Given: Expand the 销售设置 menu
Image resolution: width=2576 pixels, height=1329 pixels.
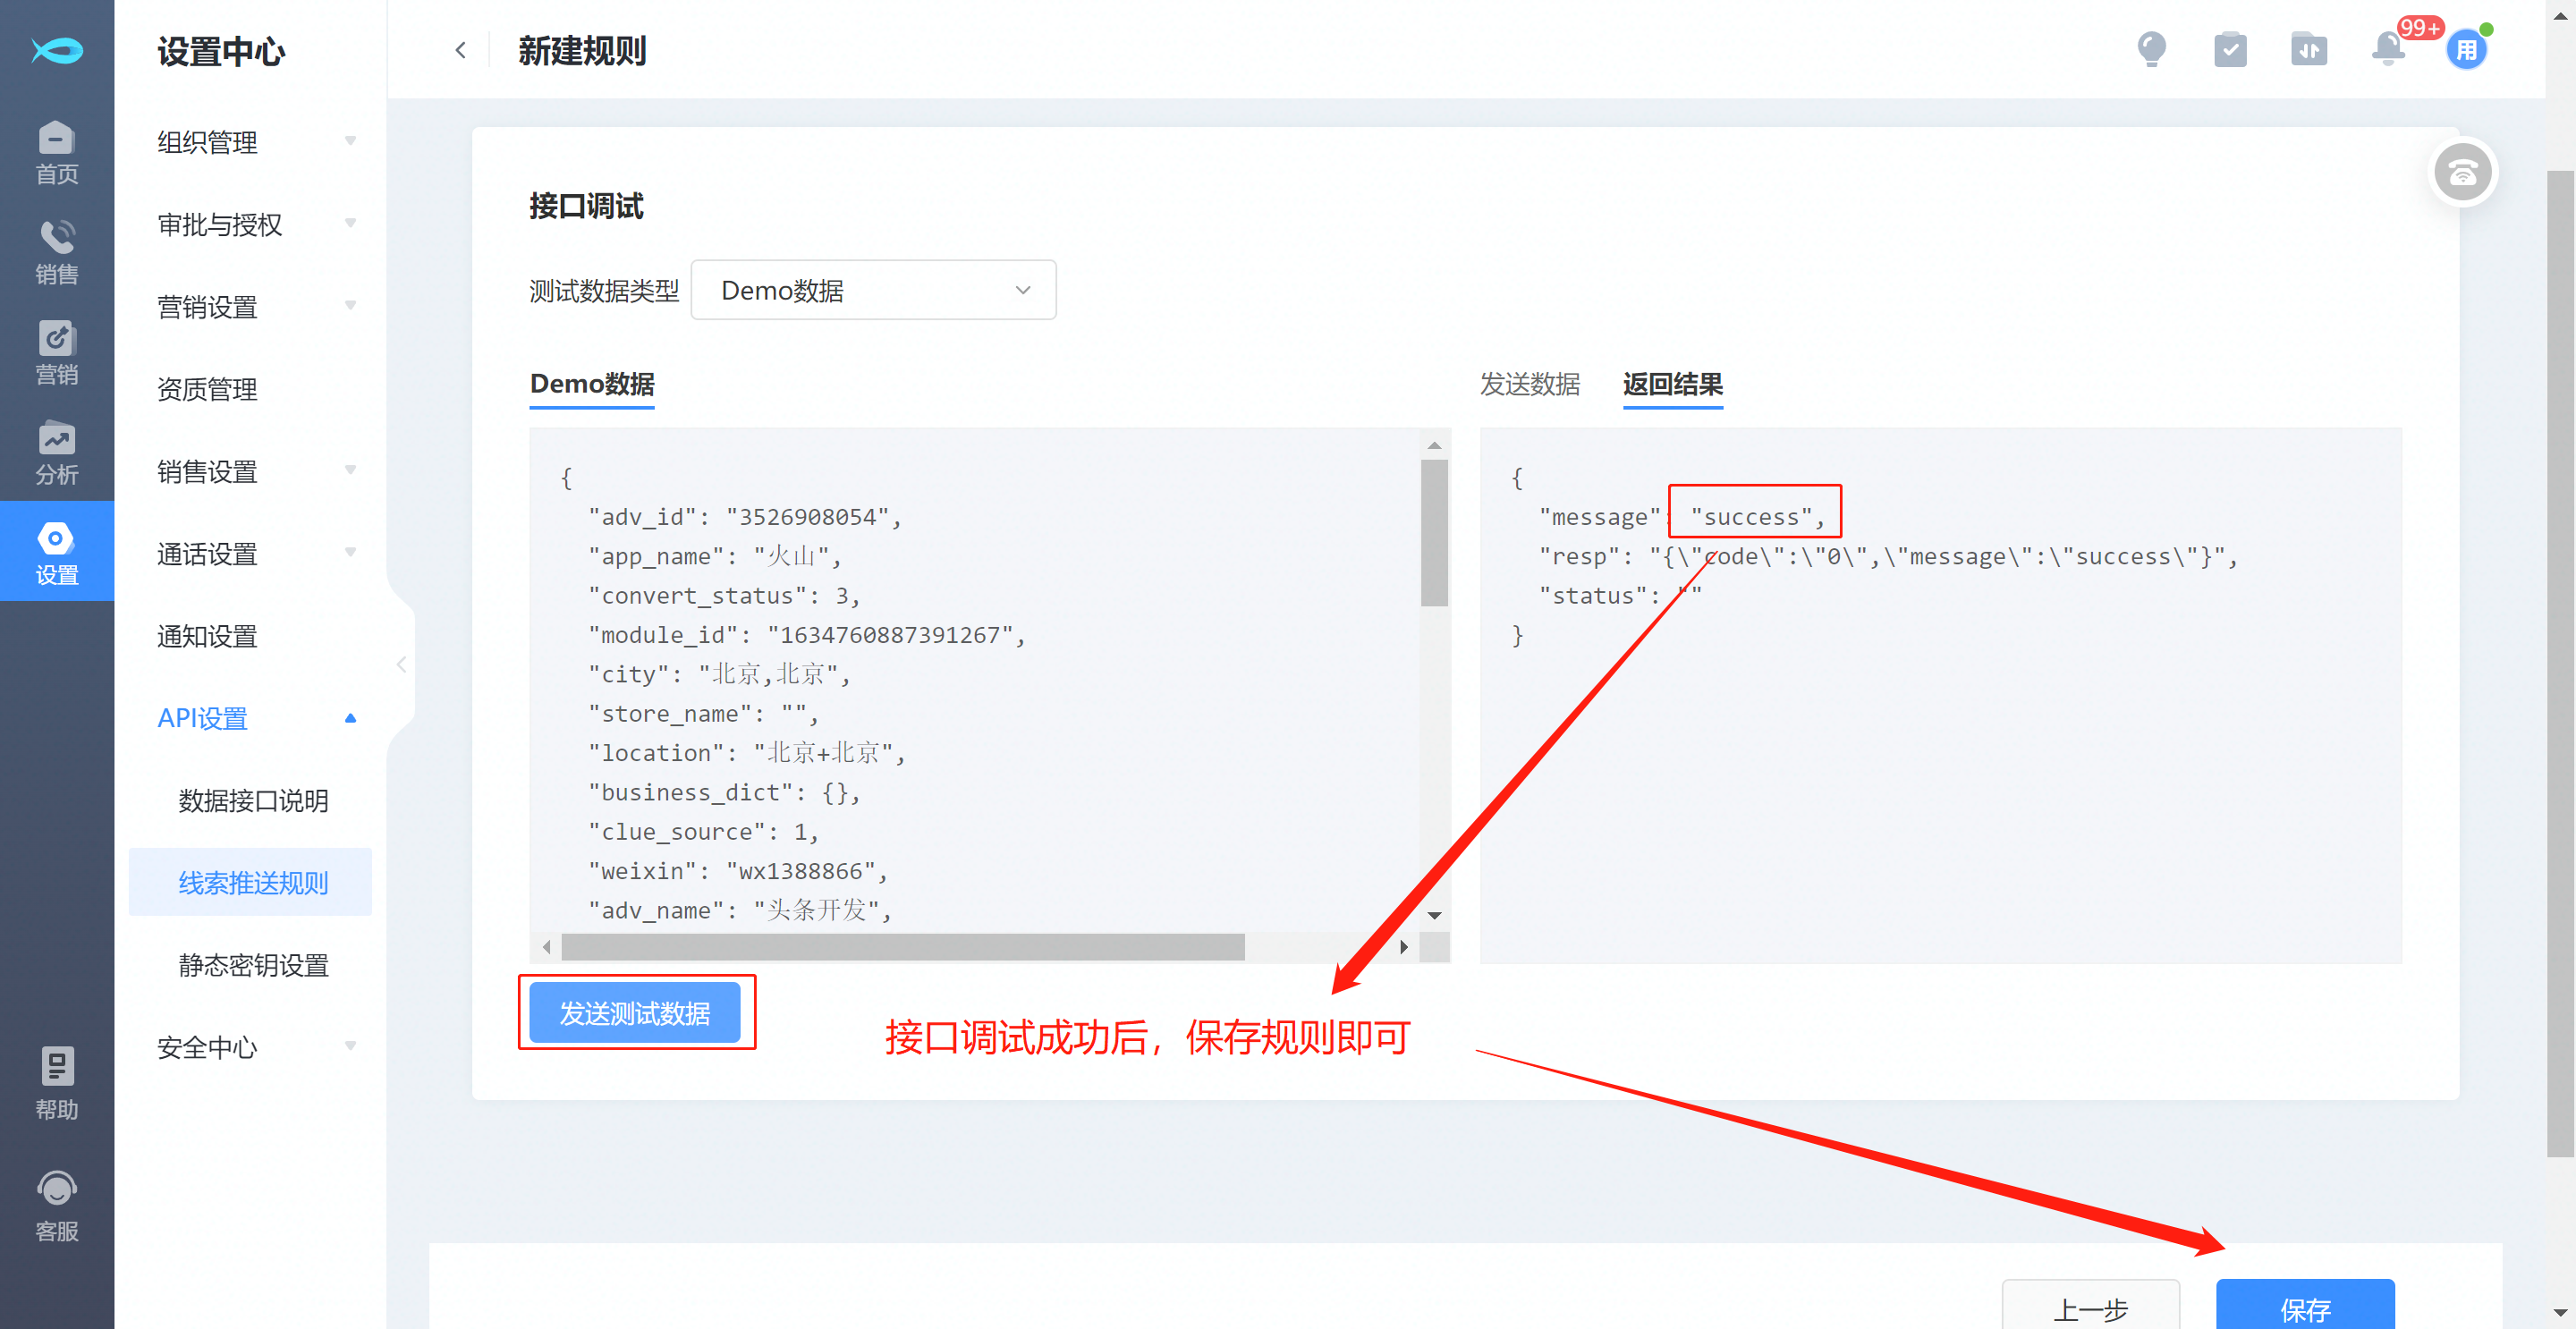Looking at the screenshot, I should coord(257,470).
